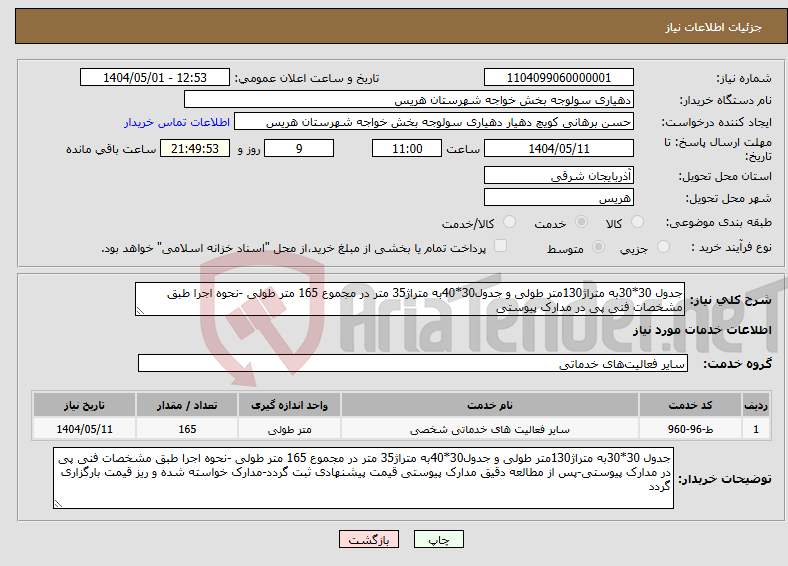Click the جزئیات اطلاعات نیاز header title
This screenshot has height=566, width=788.
(x=714, y=27)
